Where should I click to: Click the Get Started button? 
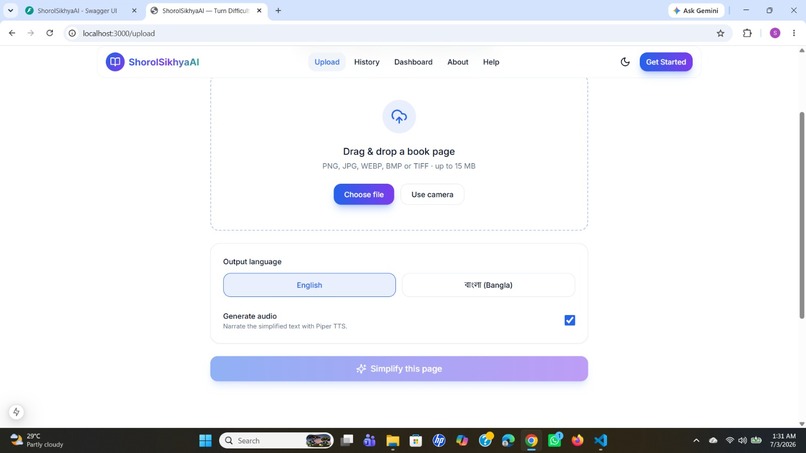coord(666,62)
